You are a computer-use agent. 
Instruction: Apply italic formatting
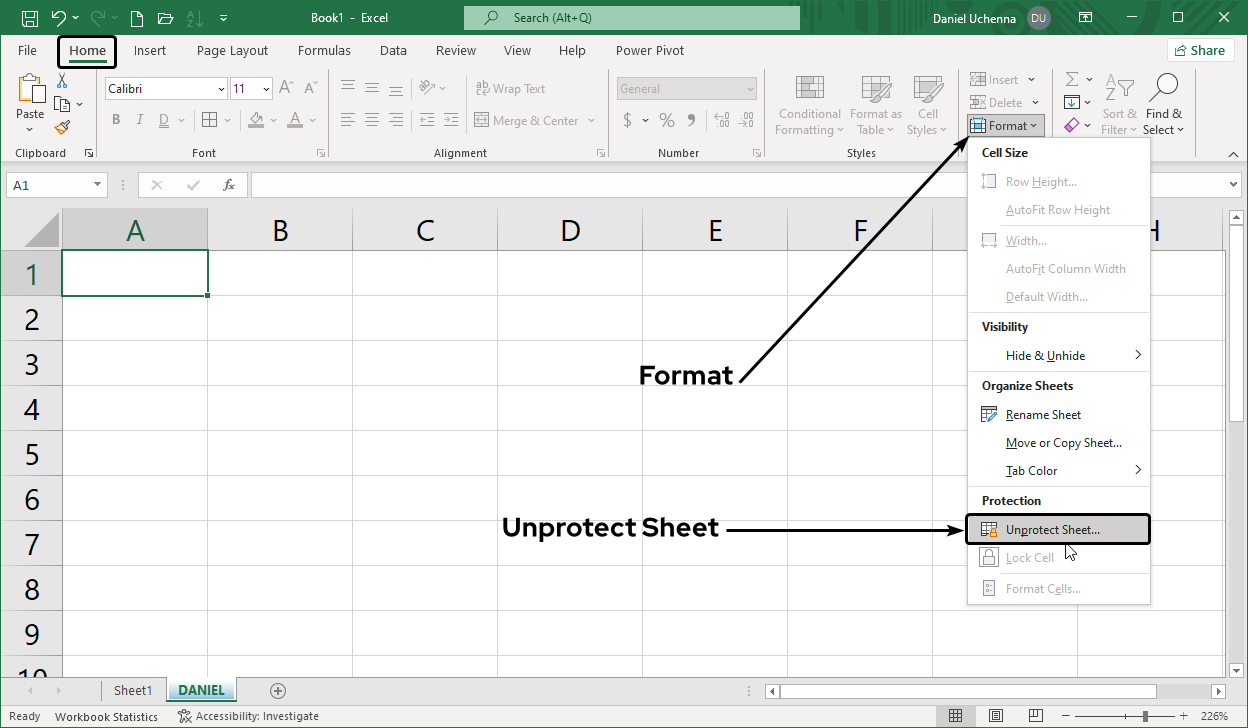click(x=139, y=119)
